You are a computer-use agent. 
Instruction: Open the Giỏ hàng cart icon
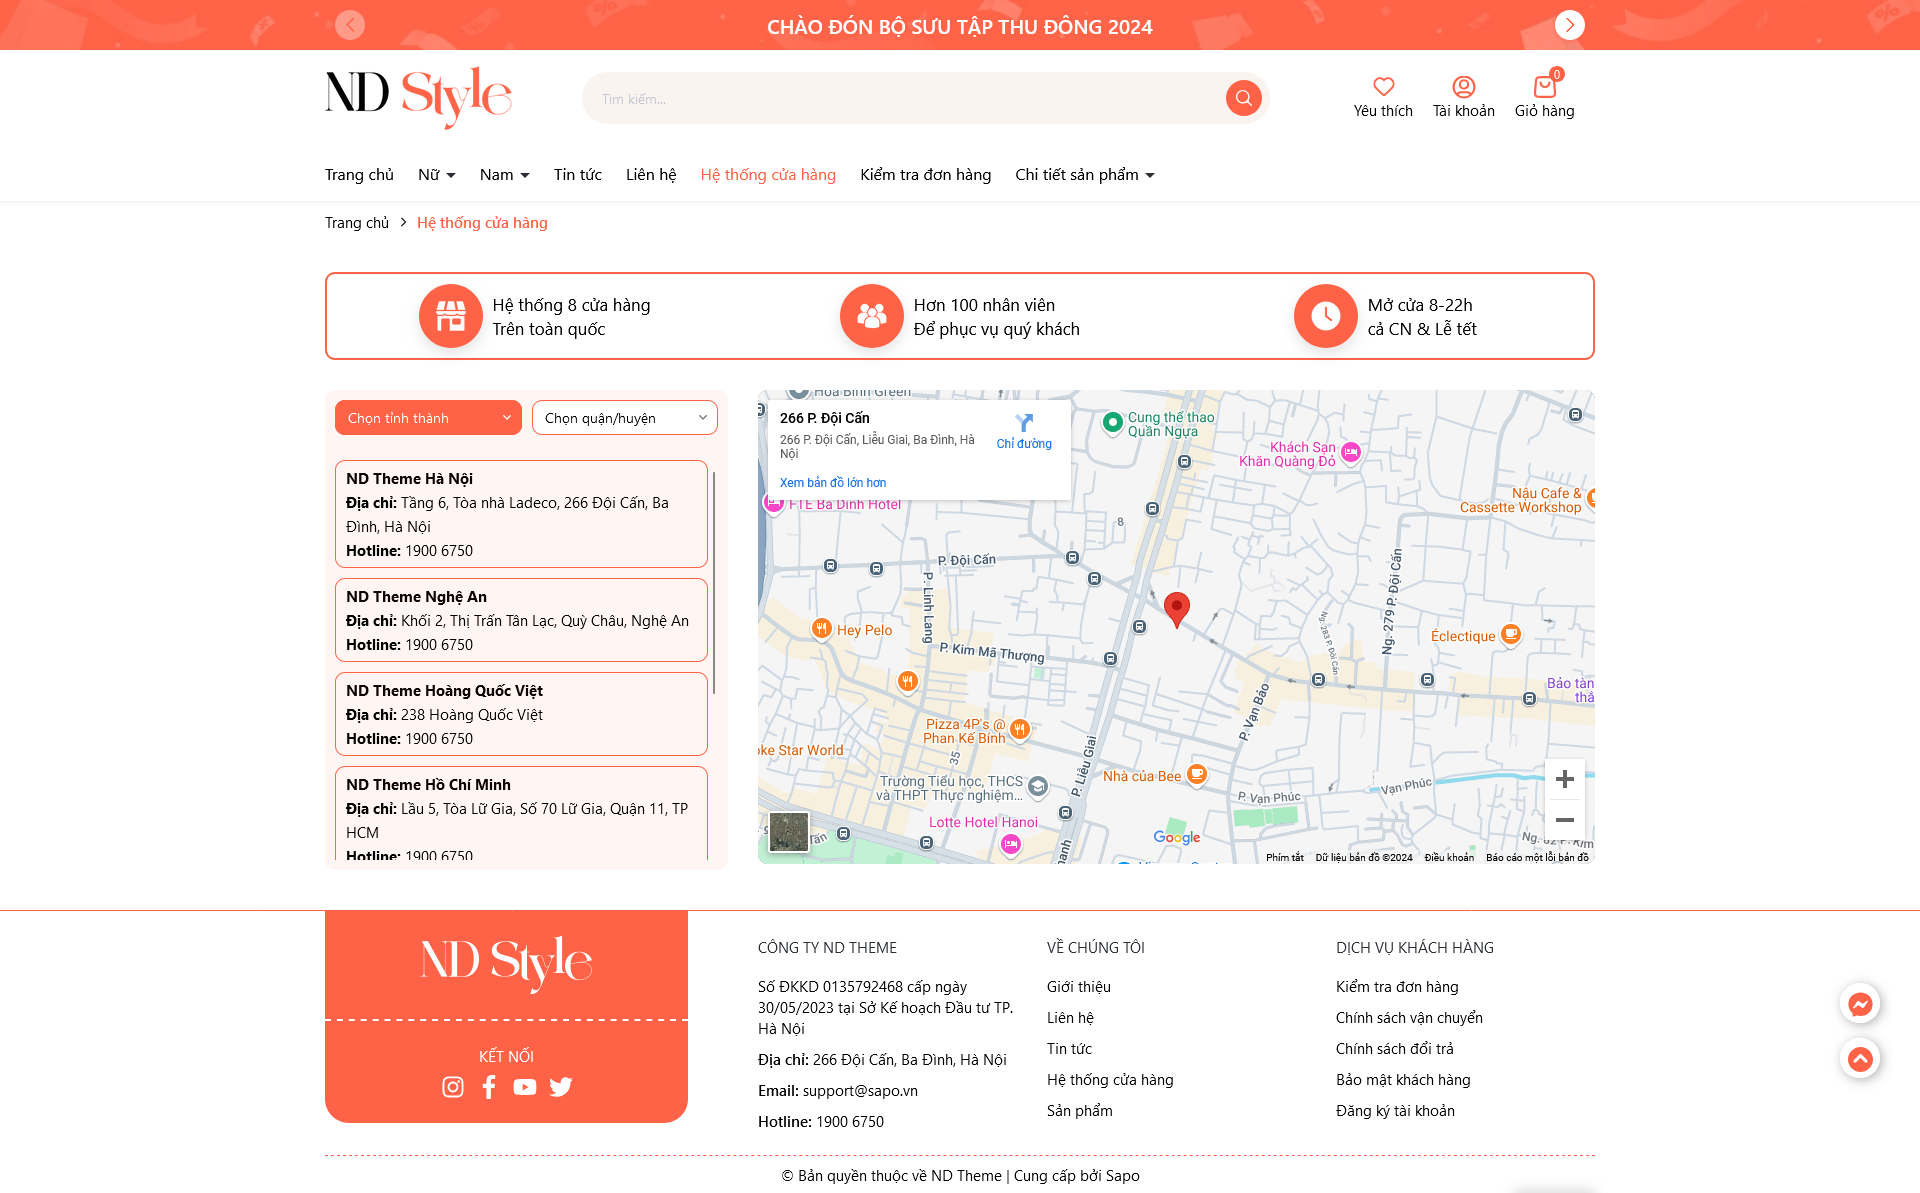tap(1545, 87)
